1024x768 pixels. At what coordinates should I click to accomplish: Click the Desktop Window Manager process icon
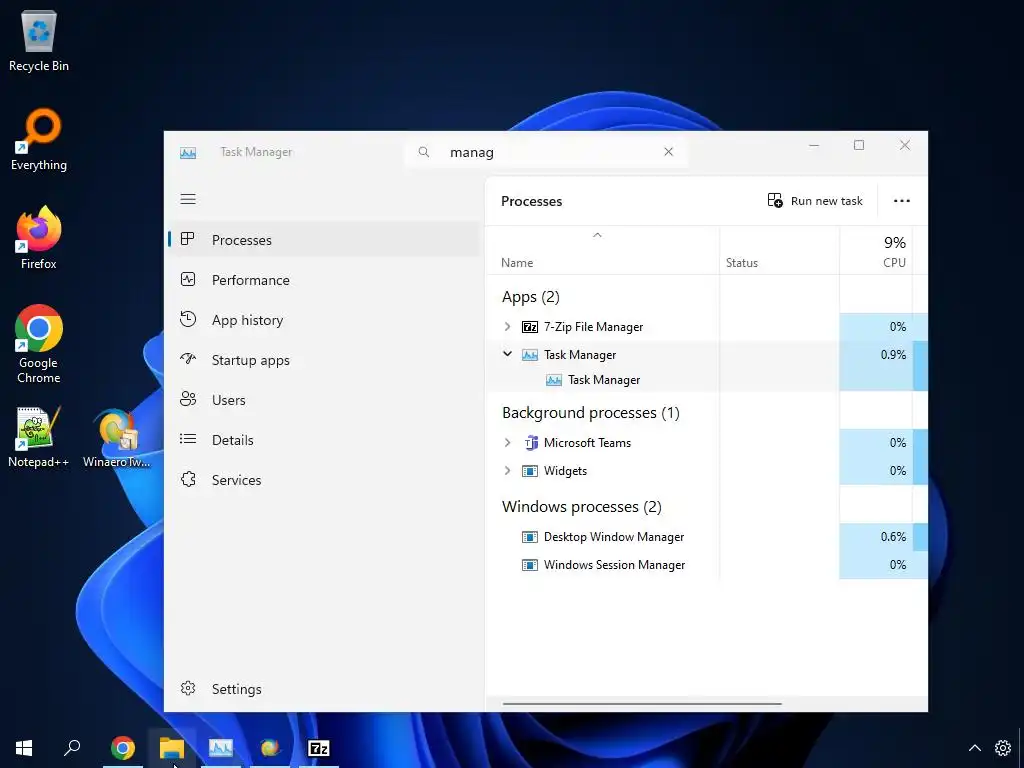(x=530, y=537)
